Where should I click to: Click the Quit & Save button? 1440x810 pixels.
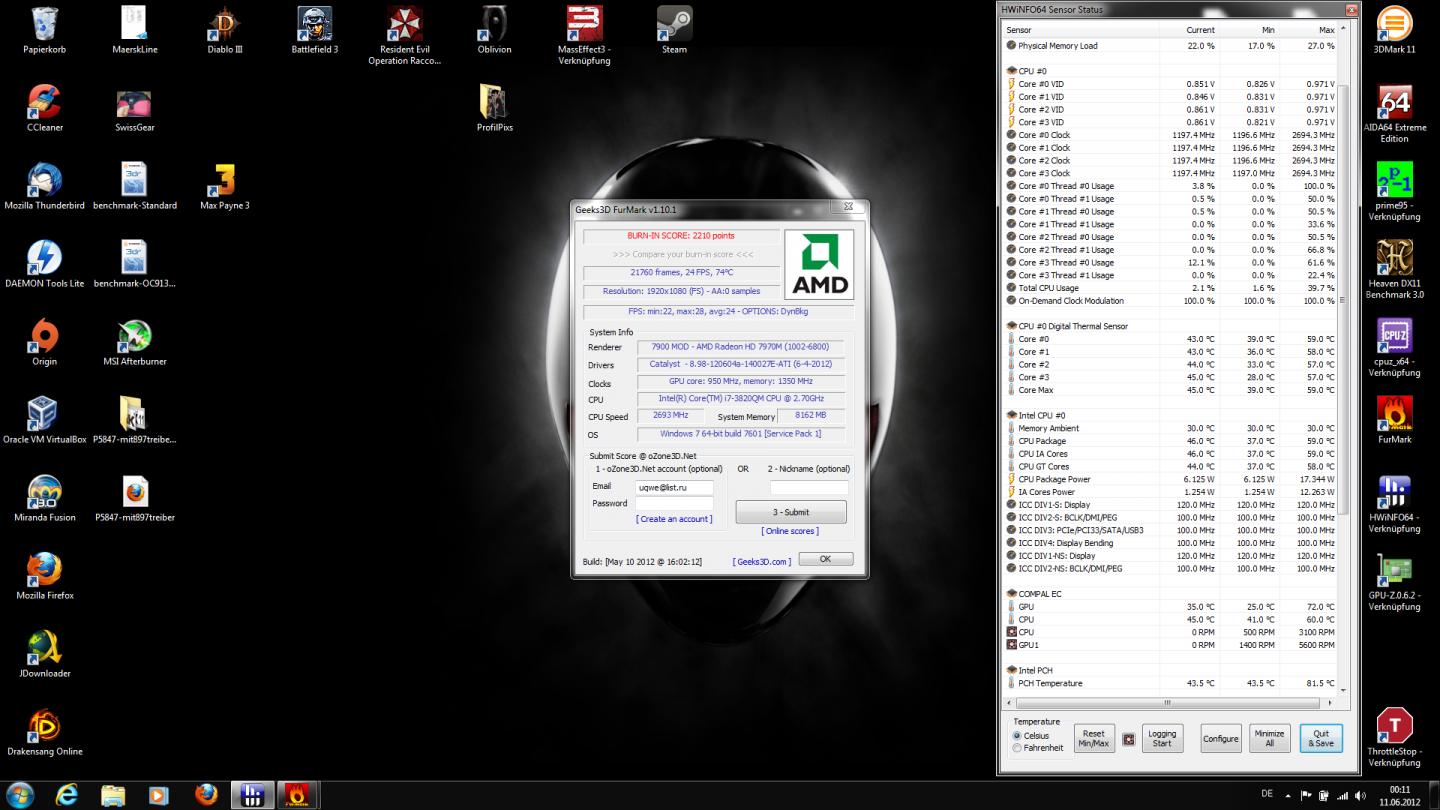click(x=1321, y=739)
